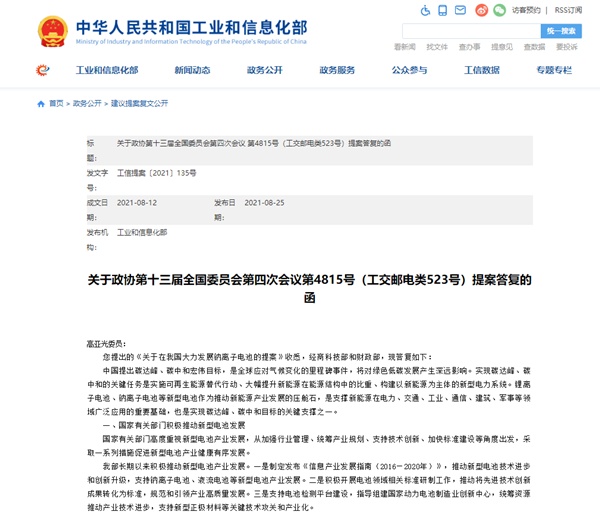Click the red swirl icon in navigation bar
This screenshot has width=600, height=516.
coord(42,70)
